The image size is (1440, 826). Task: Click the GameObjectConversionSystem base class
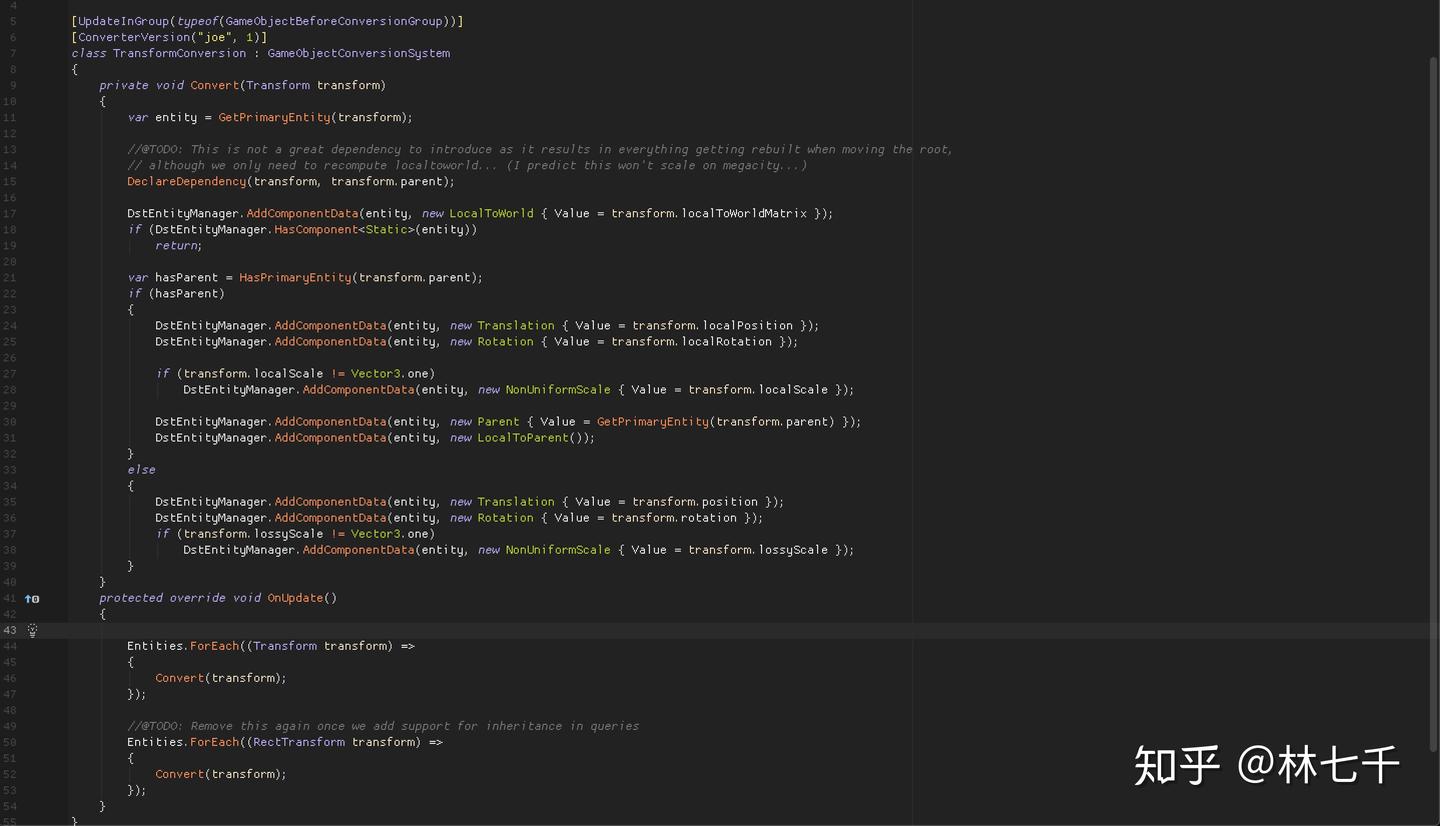[358, 53]
